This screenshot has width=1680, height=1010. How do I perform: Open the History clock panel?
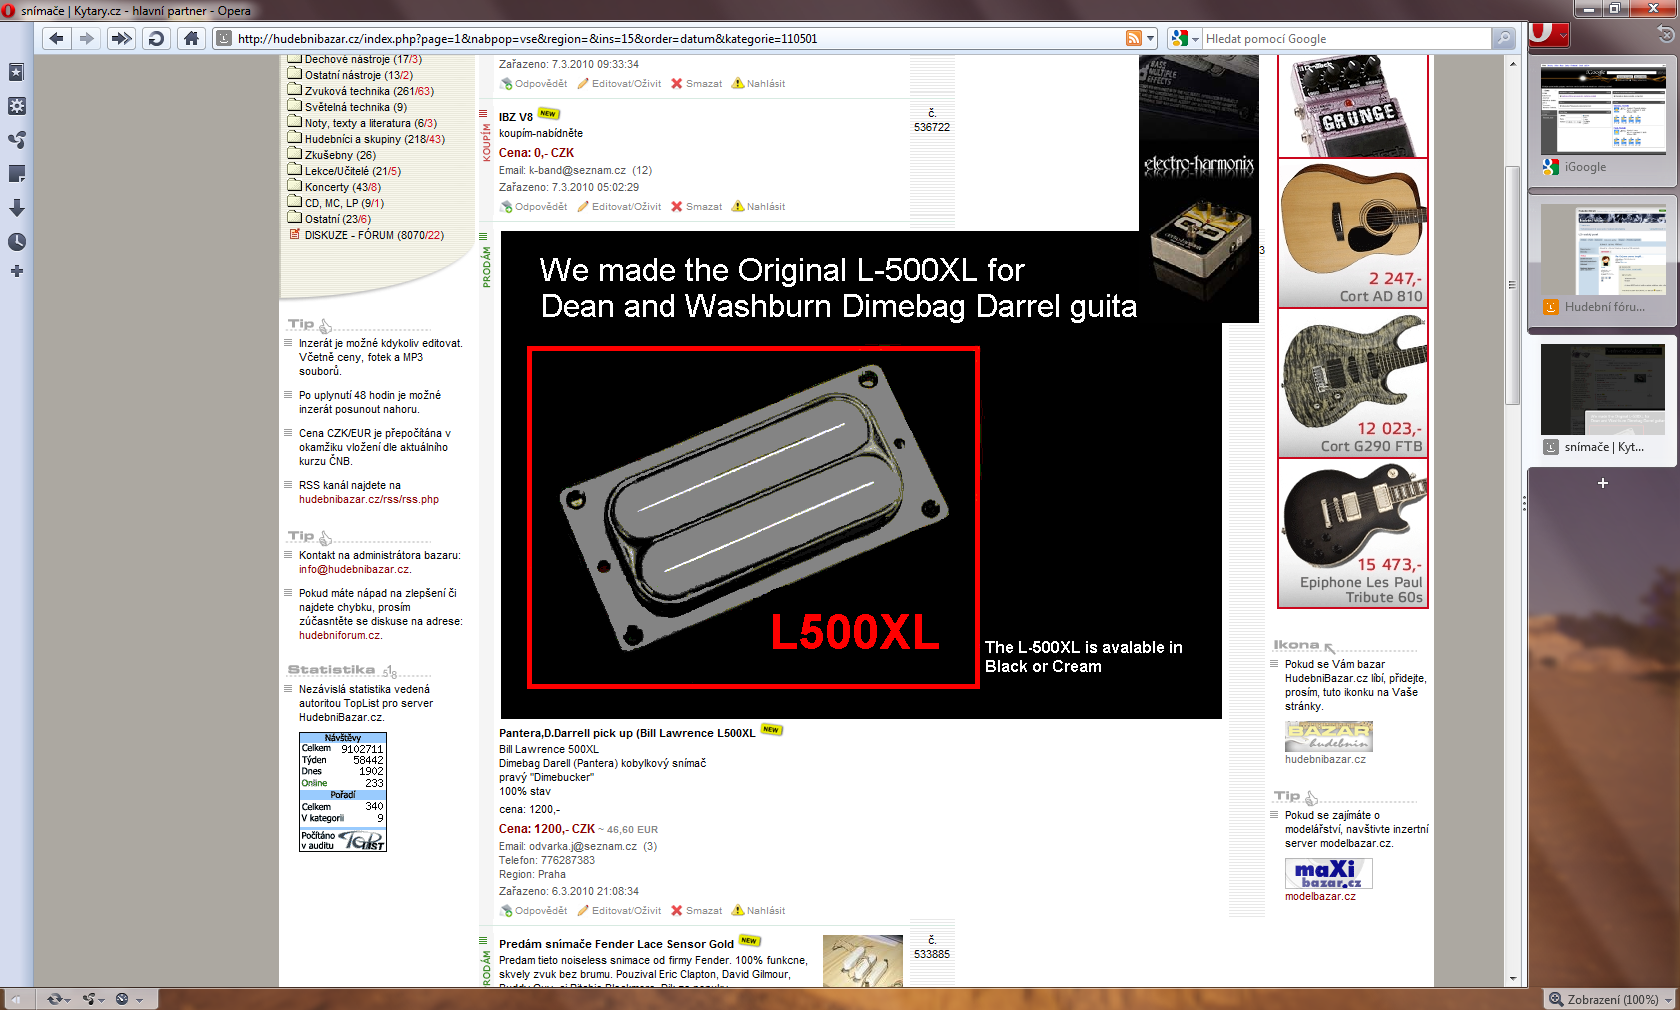tap(16, 242)
